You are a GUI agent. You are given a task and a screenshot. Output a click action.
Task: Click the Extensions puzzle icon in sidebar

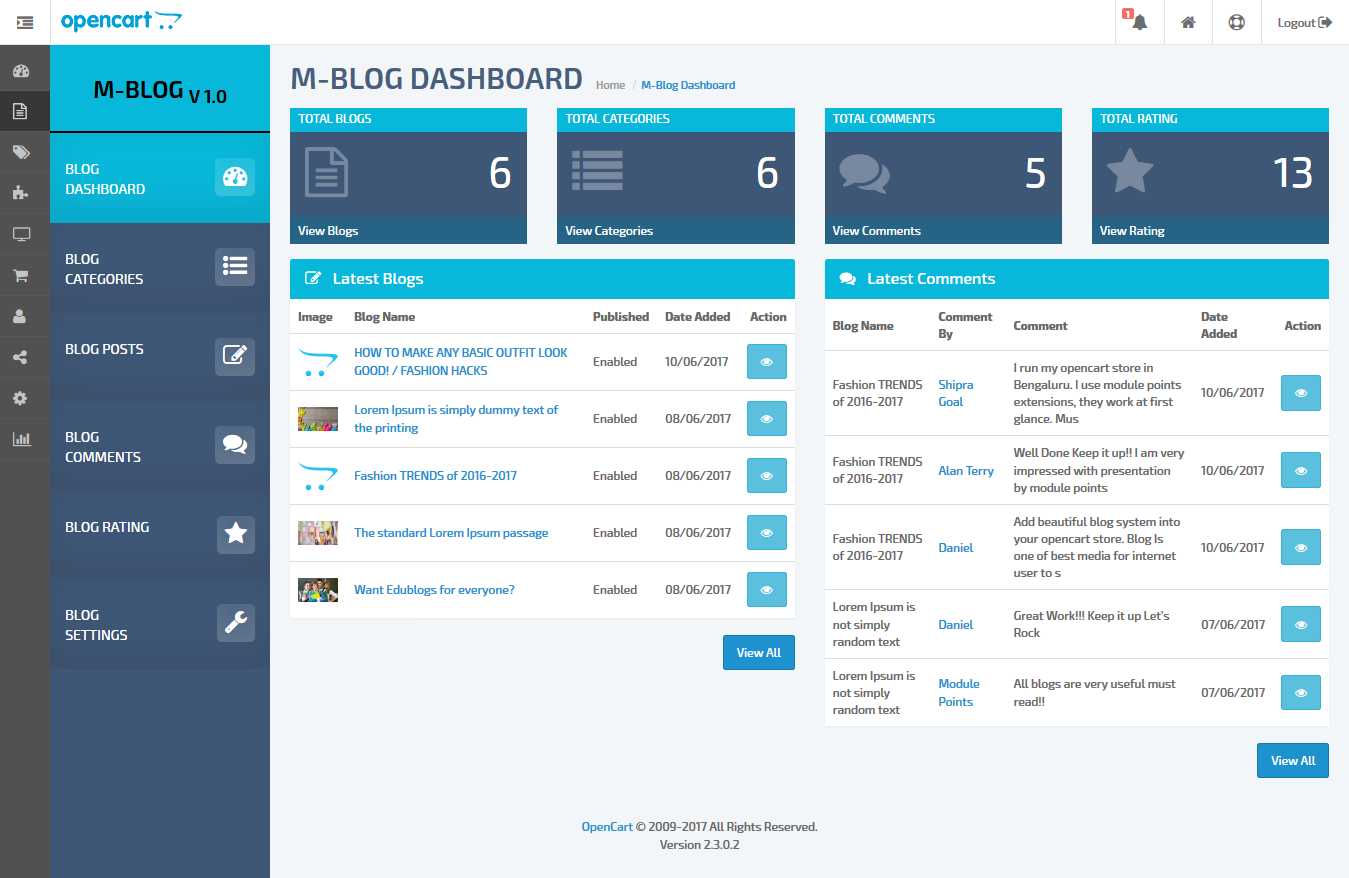[x=20, y=193]
